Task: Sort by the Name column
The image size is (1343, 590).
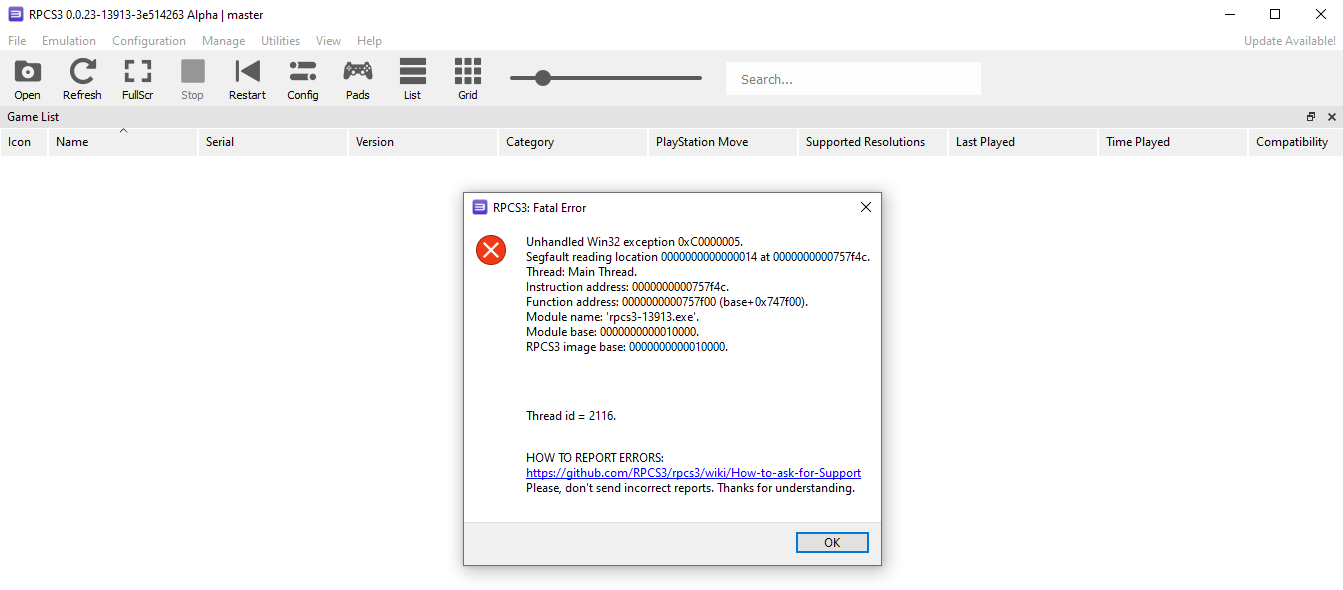Action: point(123,142)
